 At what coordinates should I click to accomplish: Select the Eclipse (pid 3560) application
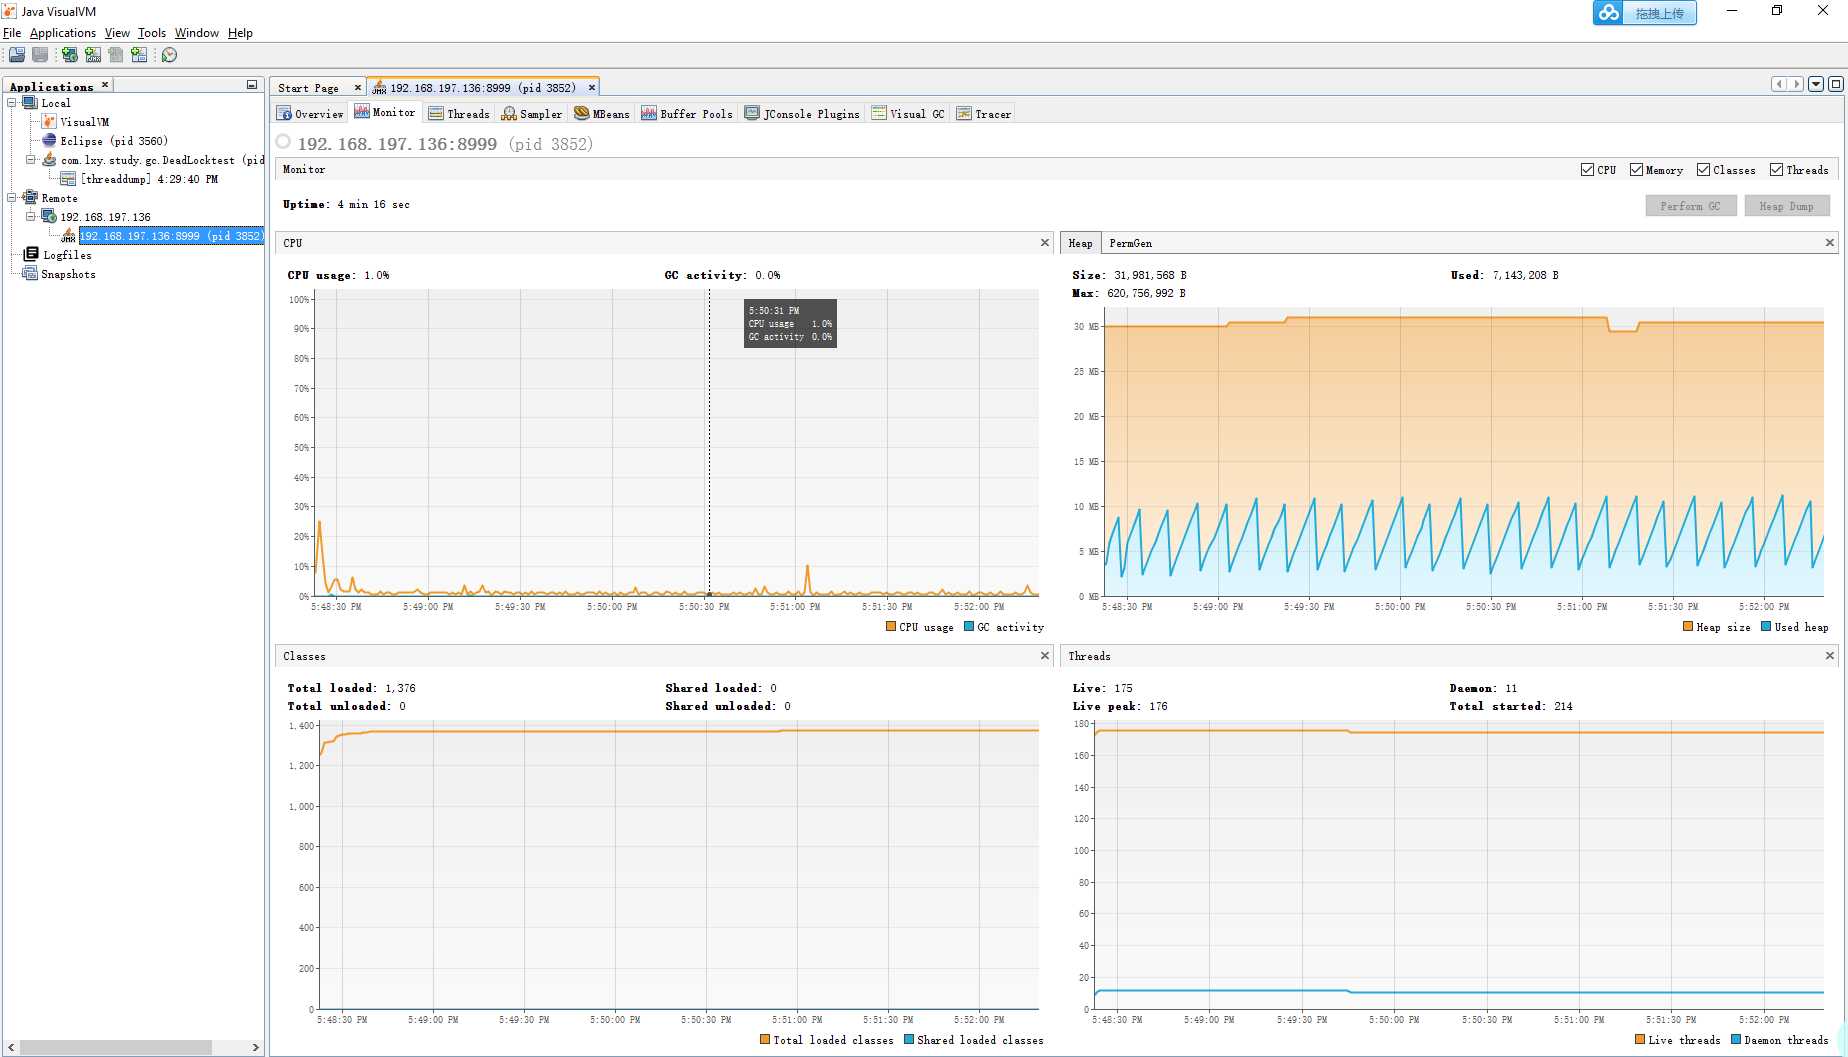pyautogui.click(x=113, y=141)
